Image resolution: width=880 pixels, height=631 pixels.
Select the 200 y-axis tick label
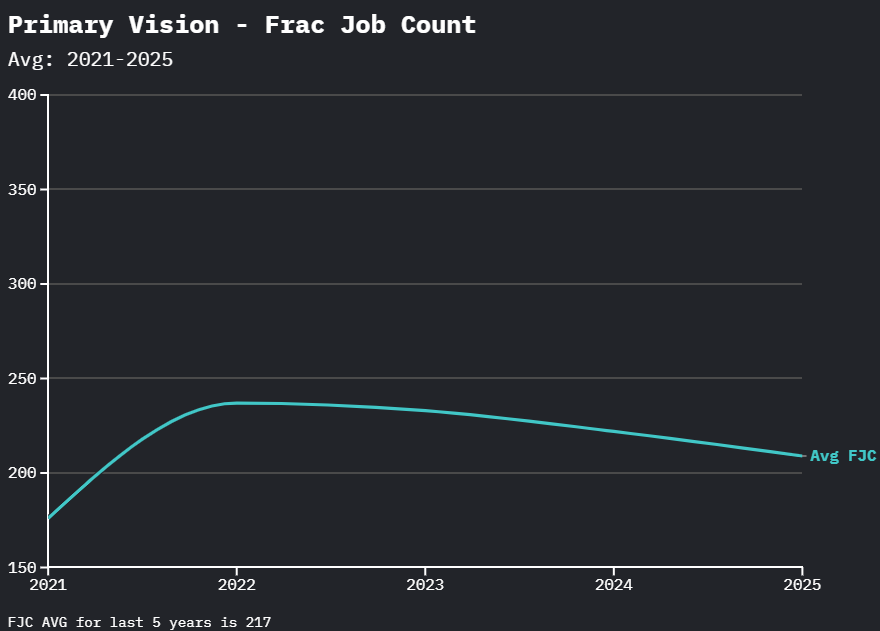22,473
